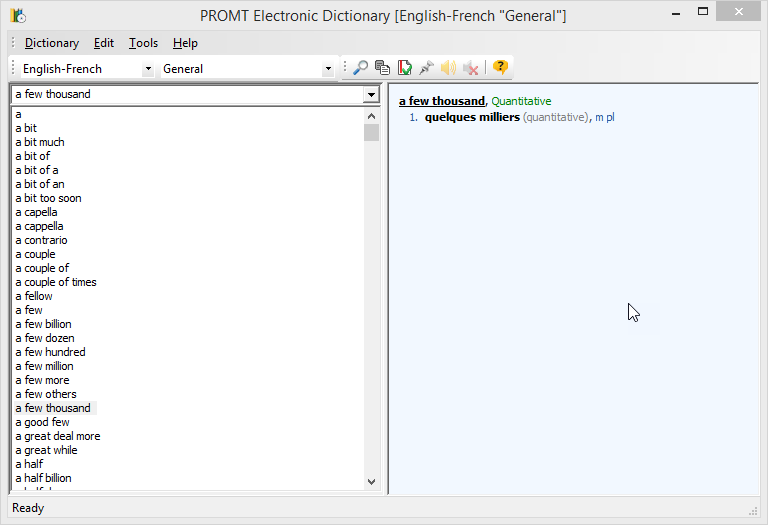Viewport: 768px width, 525px height.
Task: Select 'a great deal more' entry
Action: pos(58,436)
